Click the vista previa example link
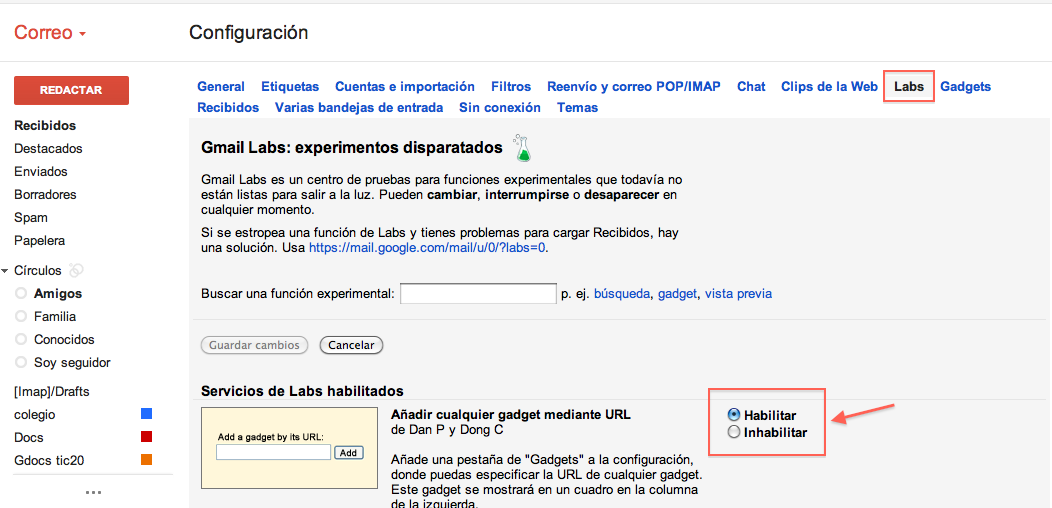 (738, 293)
